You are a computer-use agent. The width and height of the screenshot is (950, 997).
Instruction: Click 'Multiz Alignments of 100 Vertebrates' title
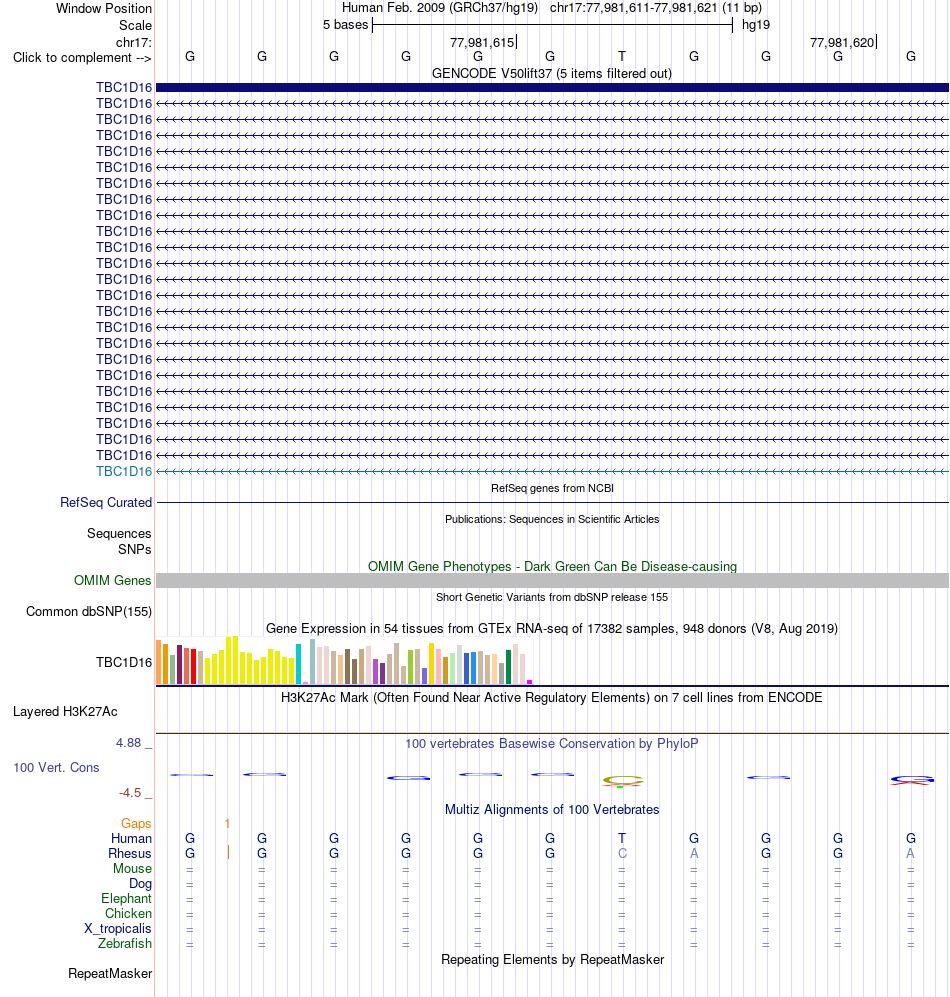click(x=552, y=809)
